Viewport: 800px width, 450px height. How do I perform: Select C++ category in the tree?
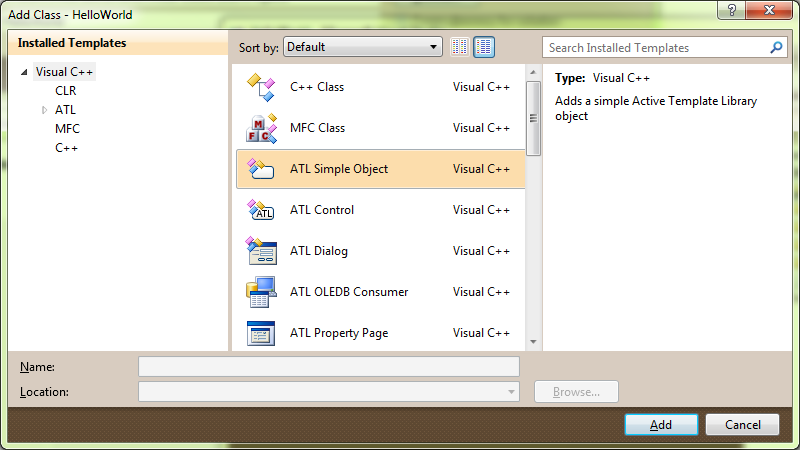pos(66,148)
